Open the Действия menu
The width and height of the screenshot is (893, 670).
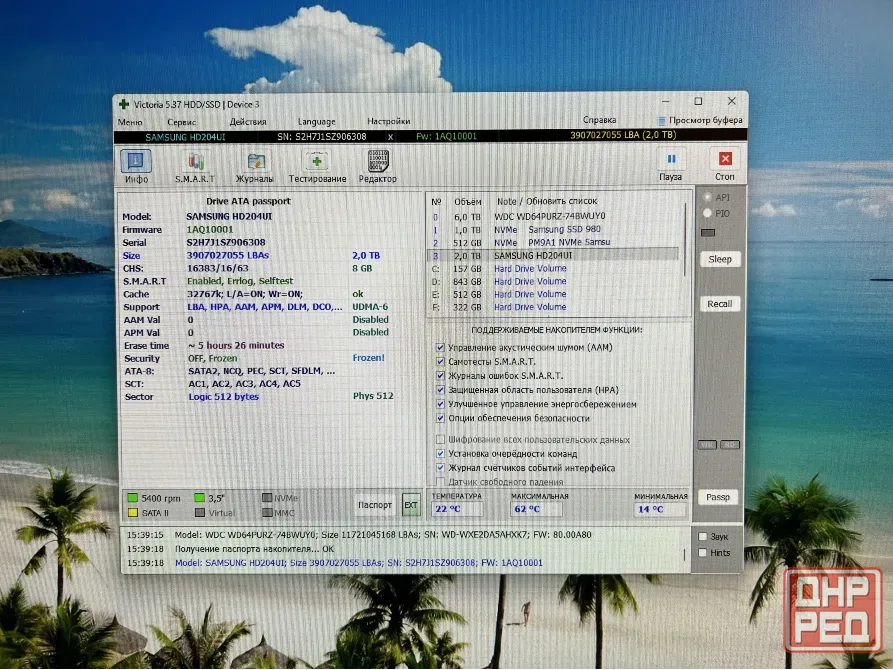[x=248, y=122]
